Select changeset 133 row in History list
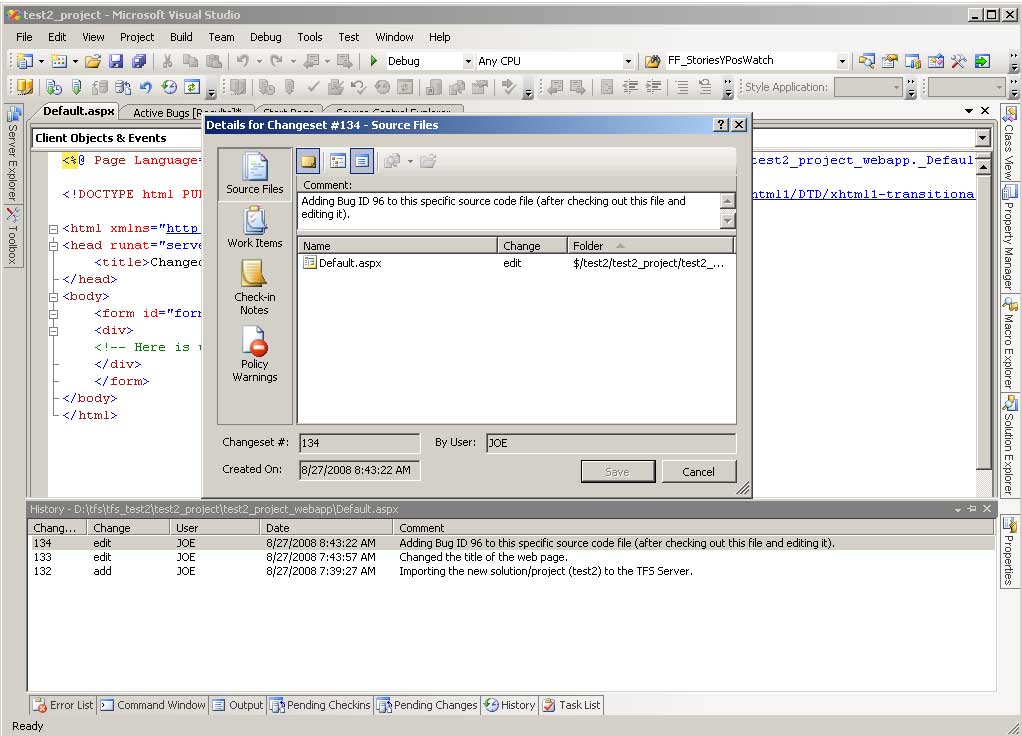Screen dimensions: 1022x736 512,557
